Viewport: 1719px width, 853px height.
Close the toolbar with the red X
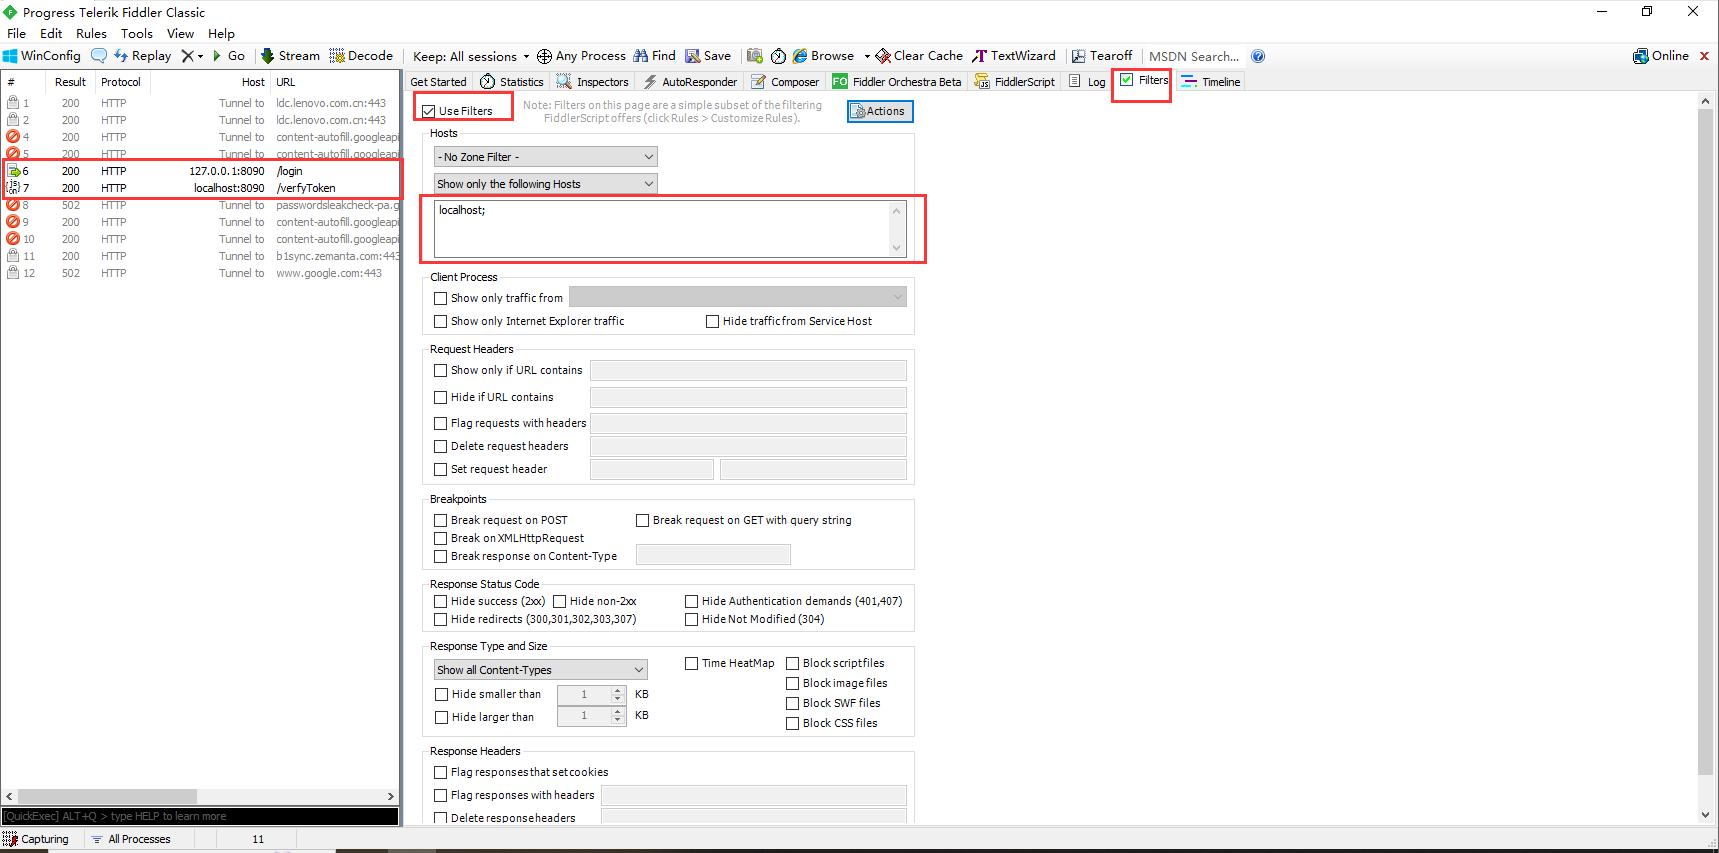tap(1704, 56)
